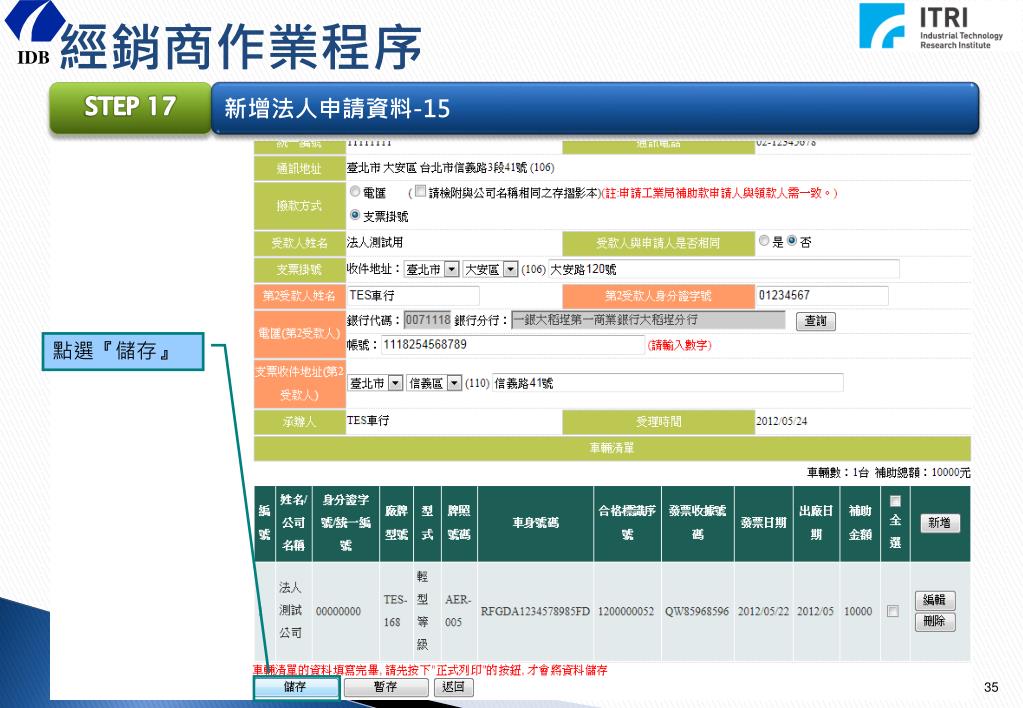
Task: Toggle the 全選 select-all checkbox
Action: click(895, 500)
